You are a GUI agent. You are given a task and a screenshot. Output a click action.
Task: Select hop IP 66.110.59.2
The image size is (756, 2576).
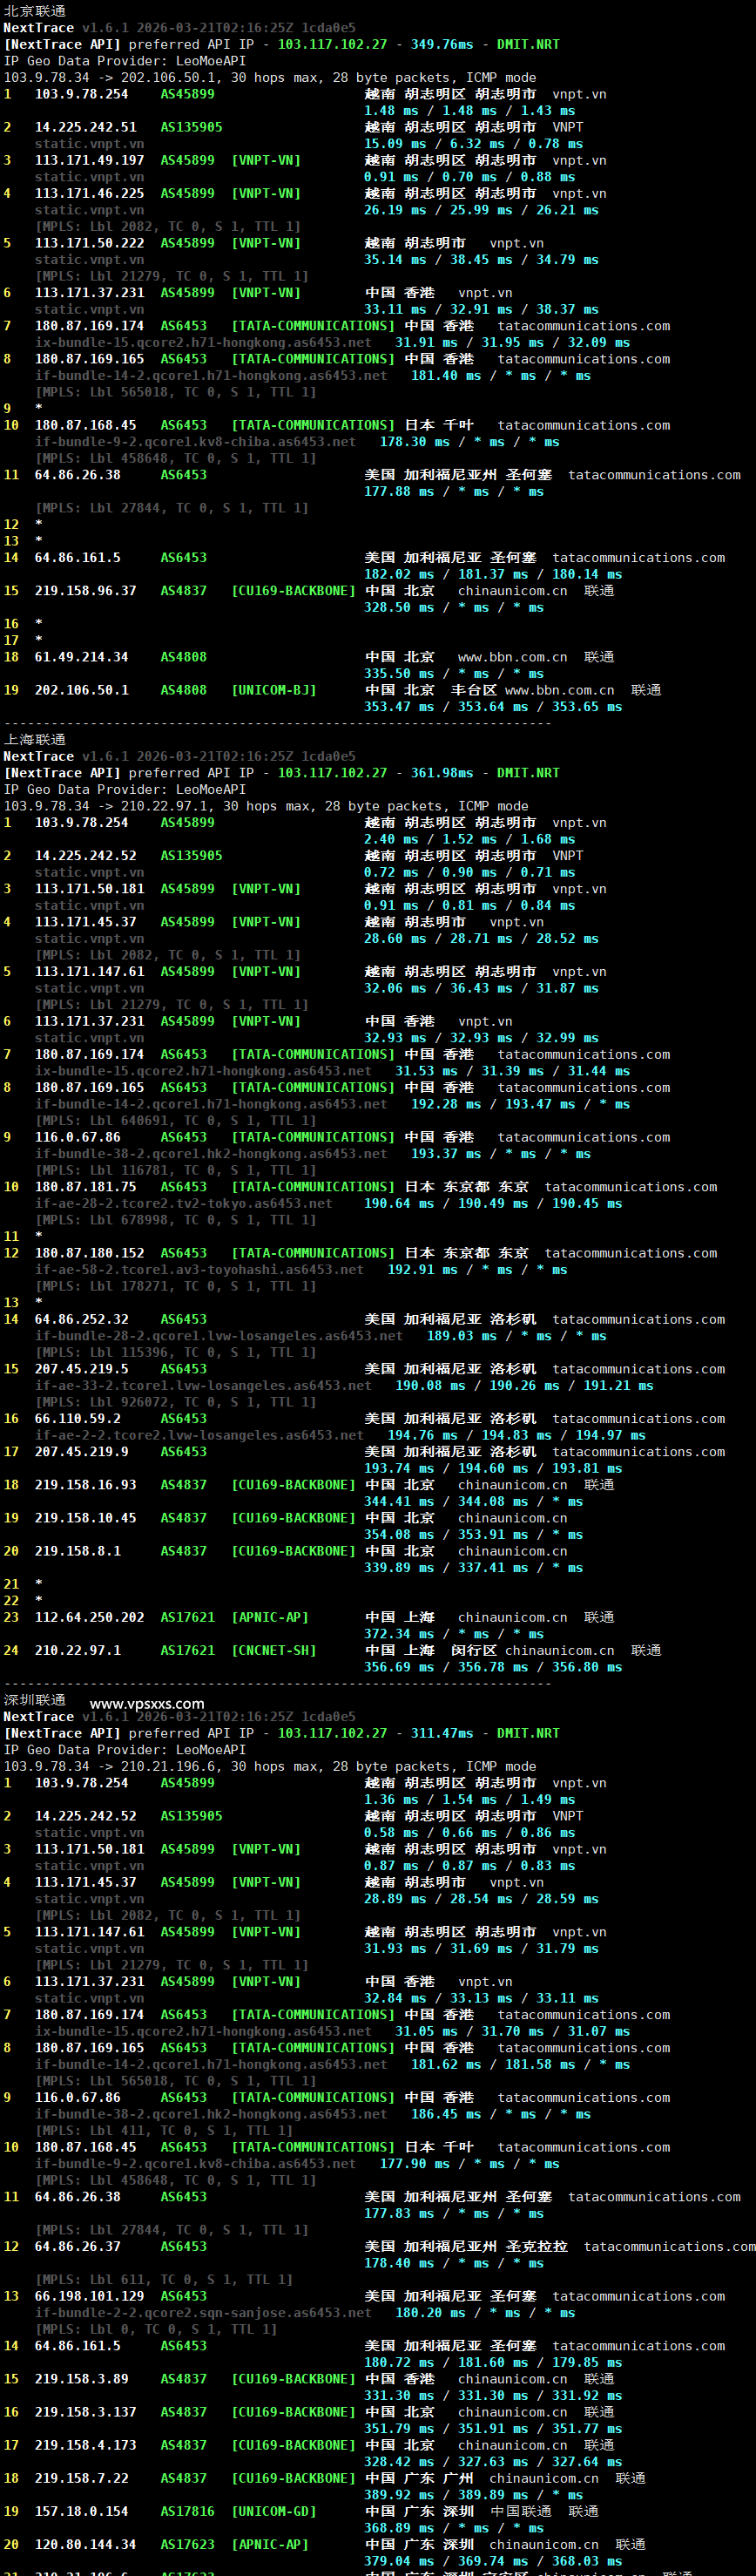click(78, 1419)
